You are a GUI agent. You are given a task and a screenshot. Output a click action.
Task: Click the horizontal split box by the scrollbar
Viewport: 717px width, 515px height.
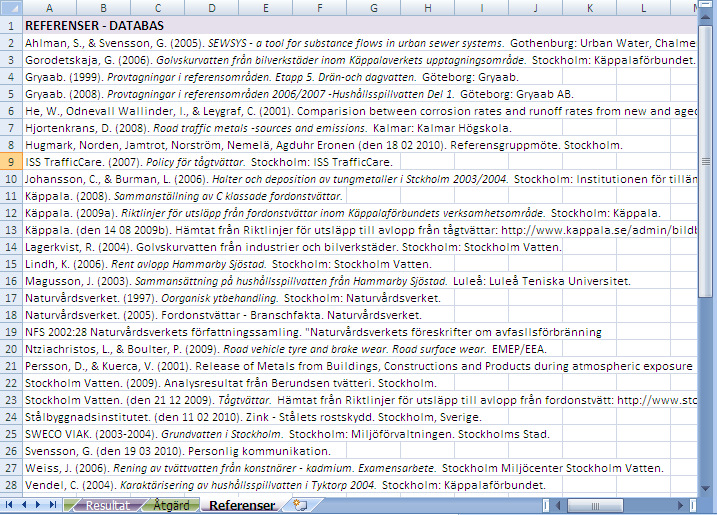pyautogui.click(x=693, y=505)
